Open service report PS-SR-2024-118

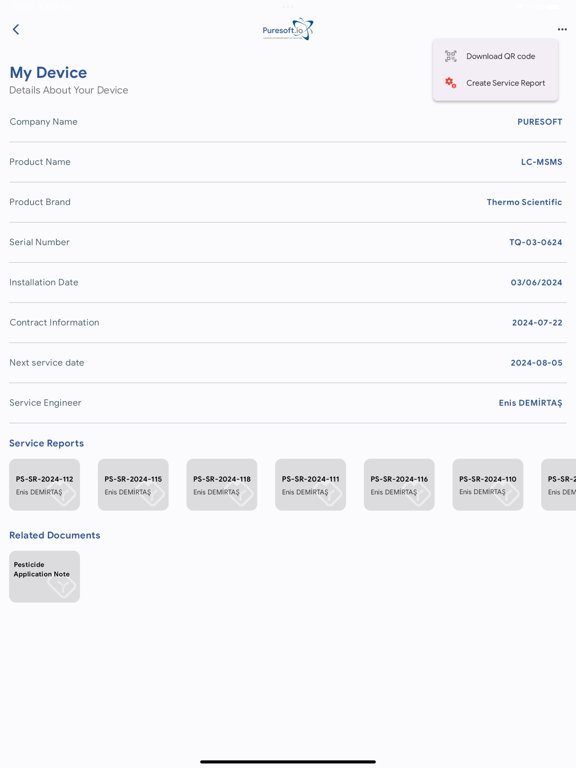tap(222, 484)
